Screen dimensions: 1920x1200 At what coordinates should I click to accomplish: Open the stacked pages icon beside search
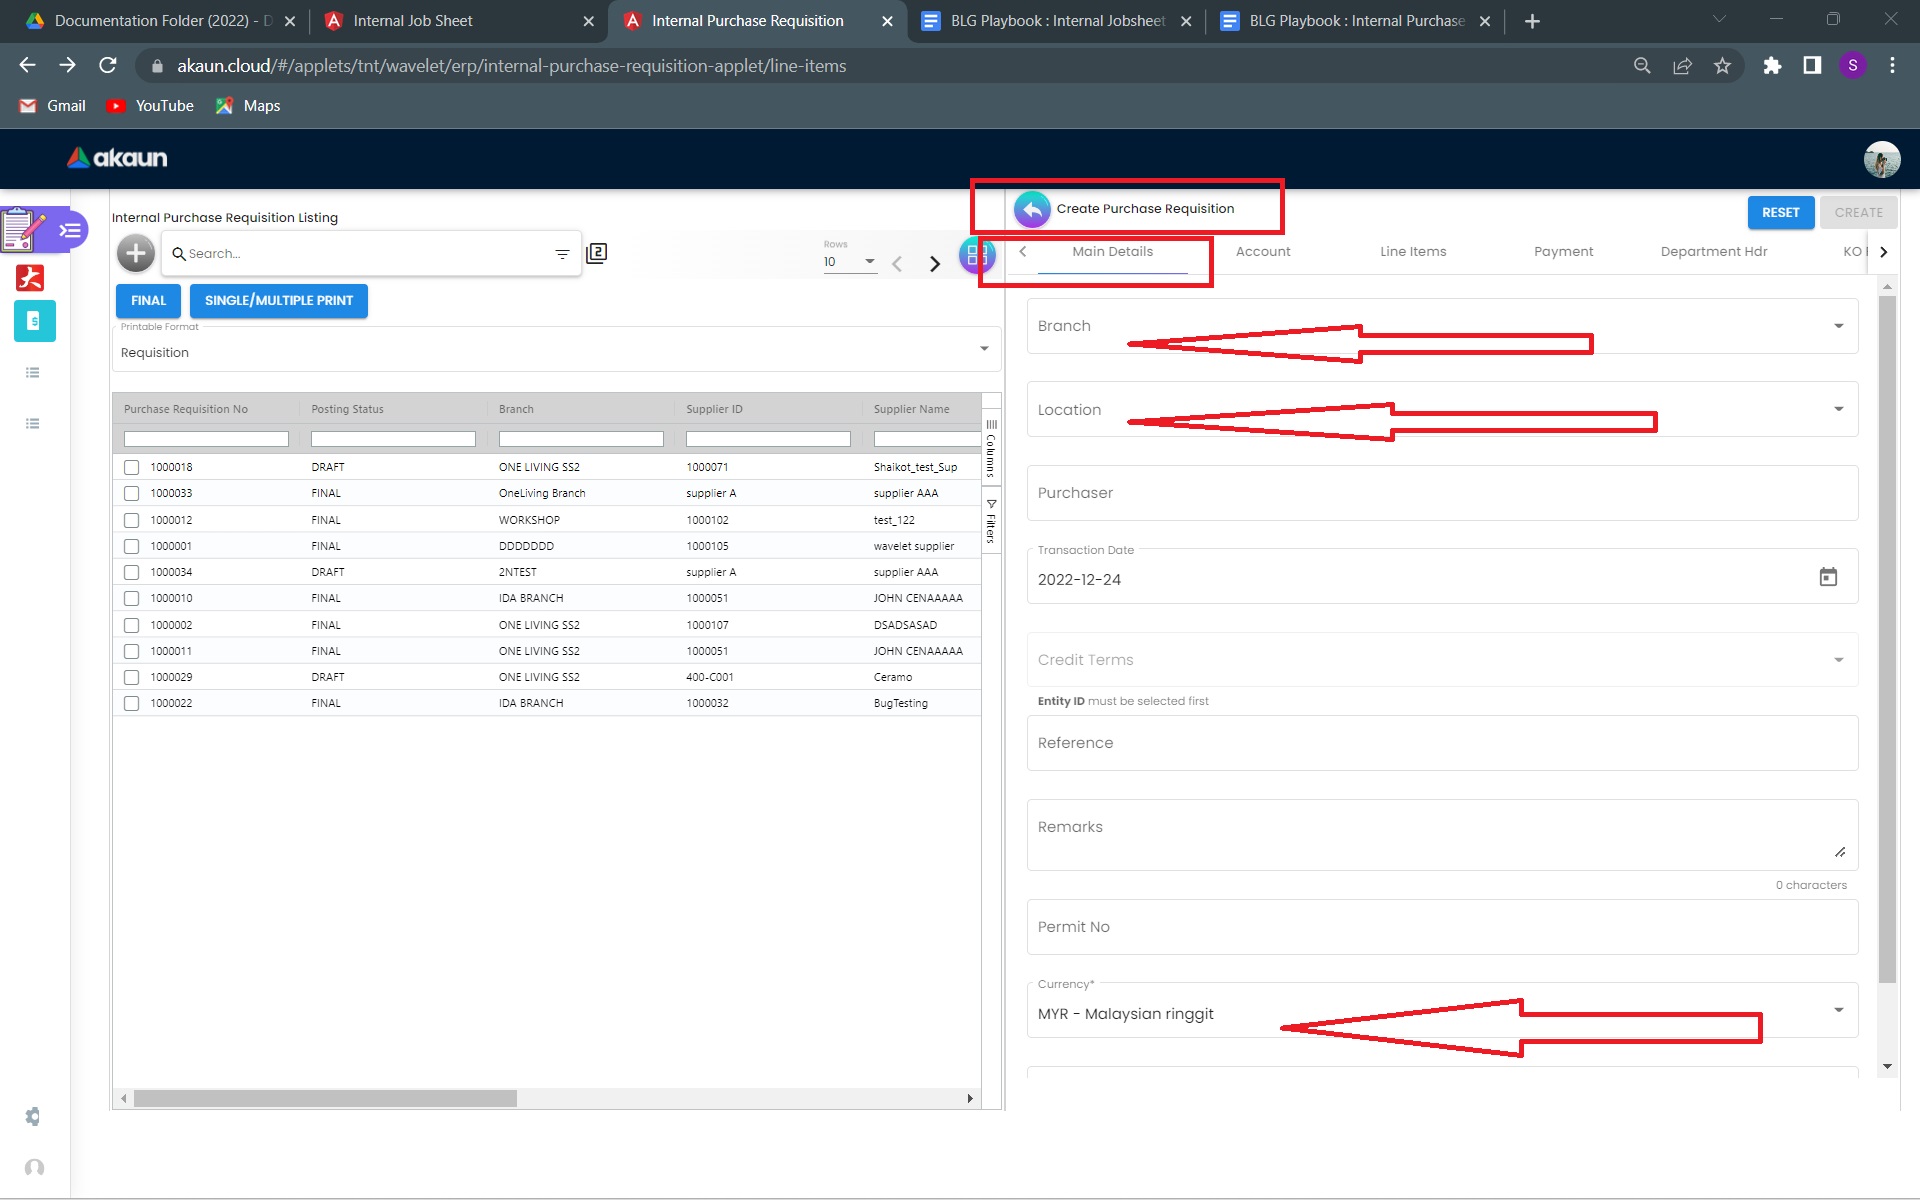597,253
